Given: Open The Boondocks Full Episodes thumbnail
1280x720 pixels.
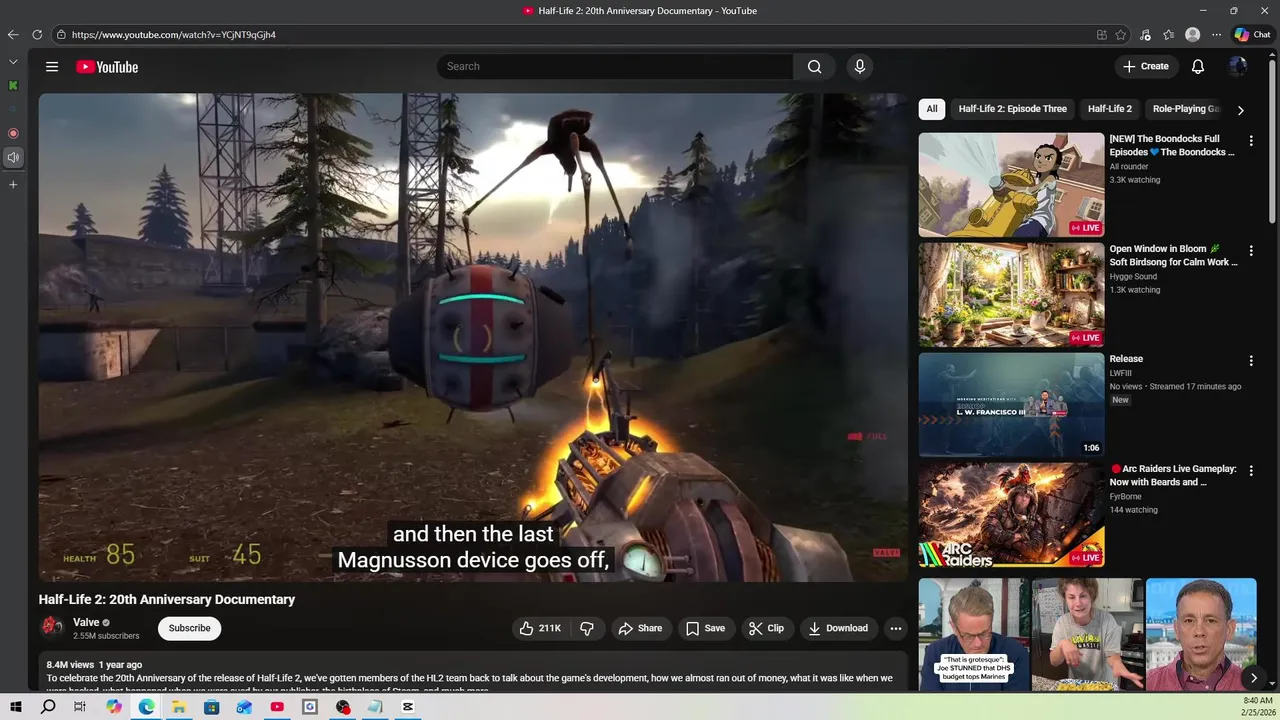Looking at the screenshot, I should coord(1011,185).
